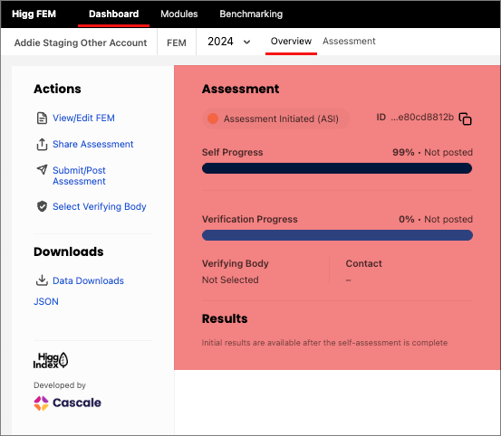
Task: Click the Cascale logo
Action: (67, 403)
